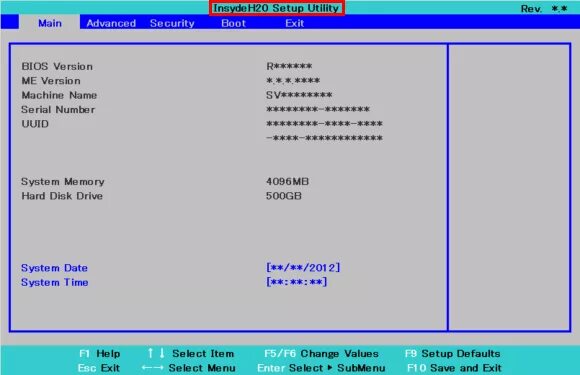580x375 pixels.
Task: Open the Advanced tab
Action: click(x=111, y=23)
